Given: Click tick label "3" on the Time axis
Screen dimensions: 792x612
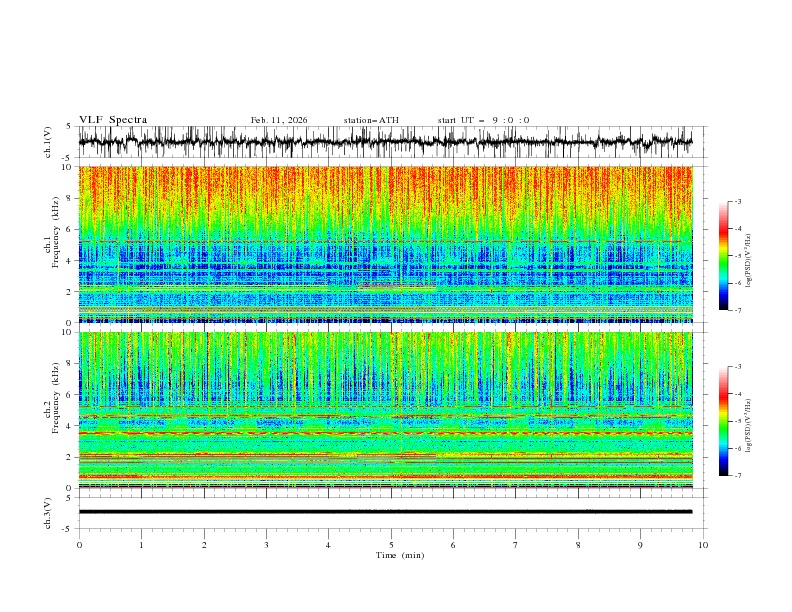Looking at the screenshot, I should [266, 545].
